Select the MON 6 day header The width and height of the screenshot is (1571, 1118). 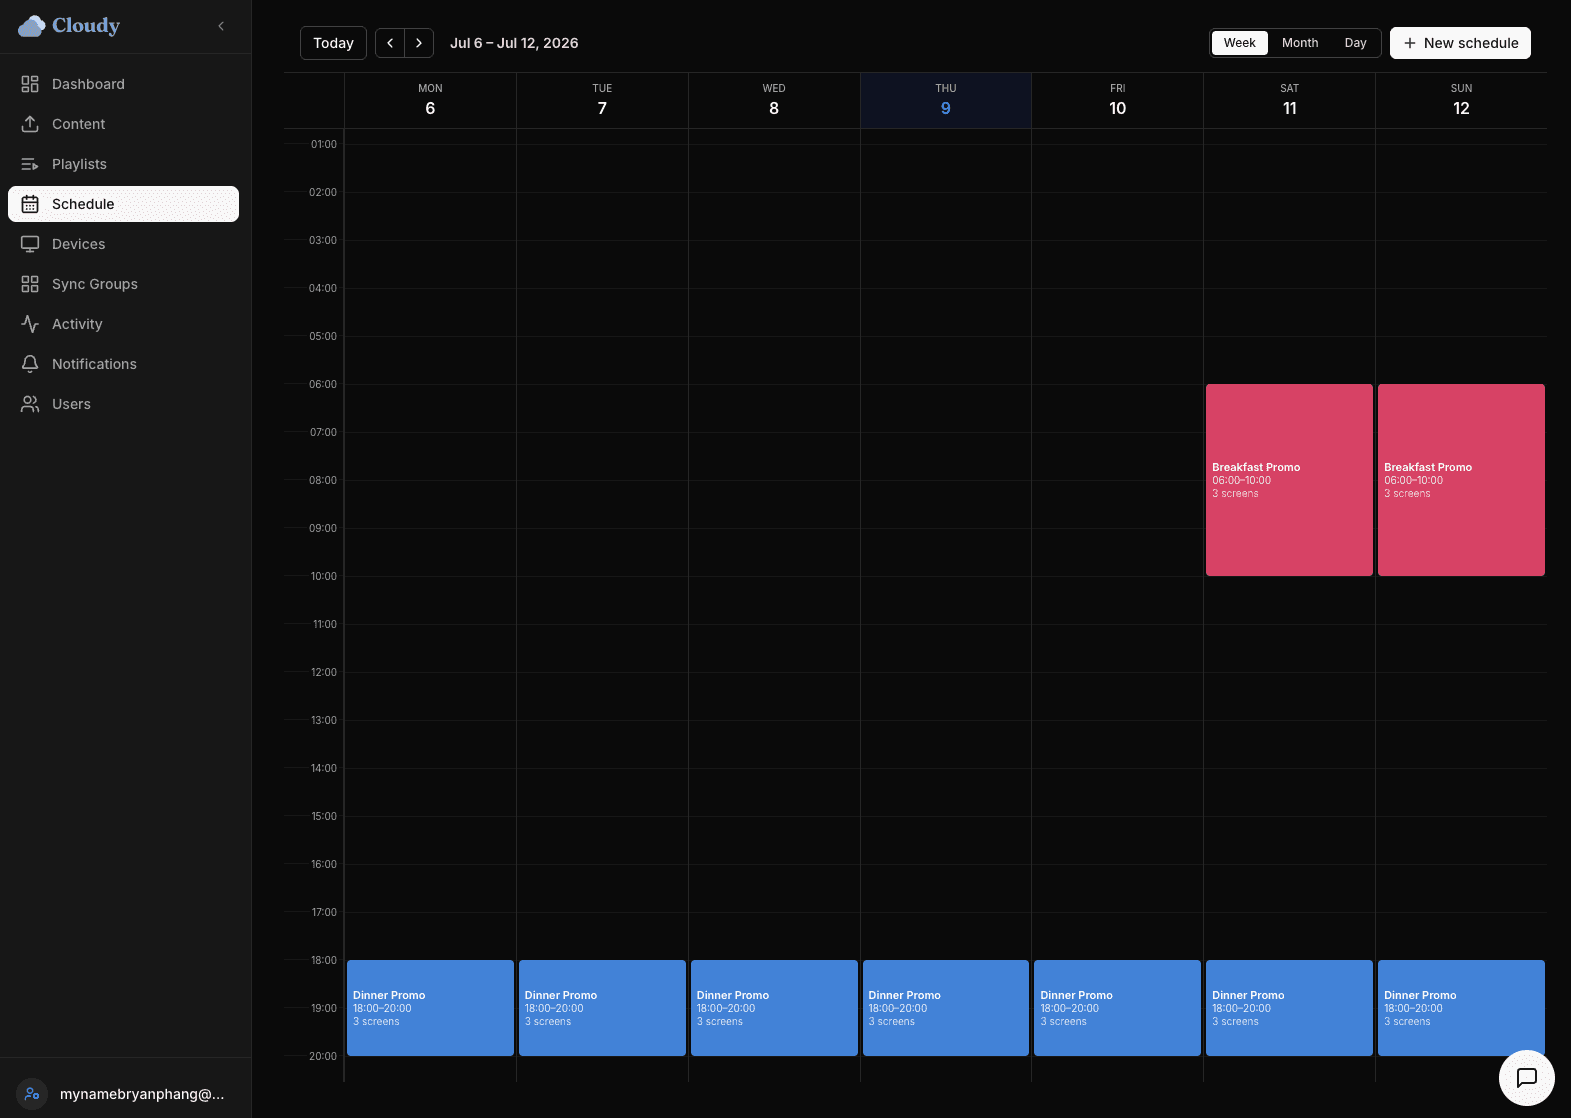tap(430, 100)
